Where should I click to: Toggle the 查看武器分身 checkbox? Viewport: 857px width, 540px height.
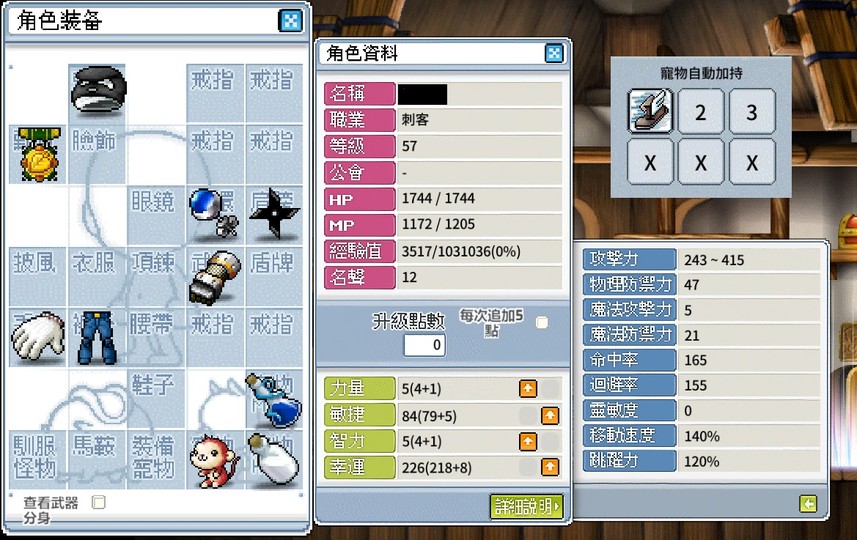pyautogui.click(x=98, y=502)
